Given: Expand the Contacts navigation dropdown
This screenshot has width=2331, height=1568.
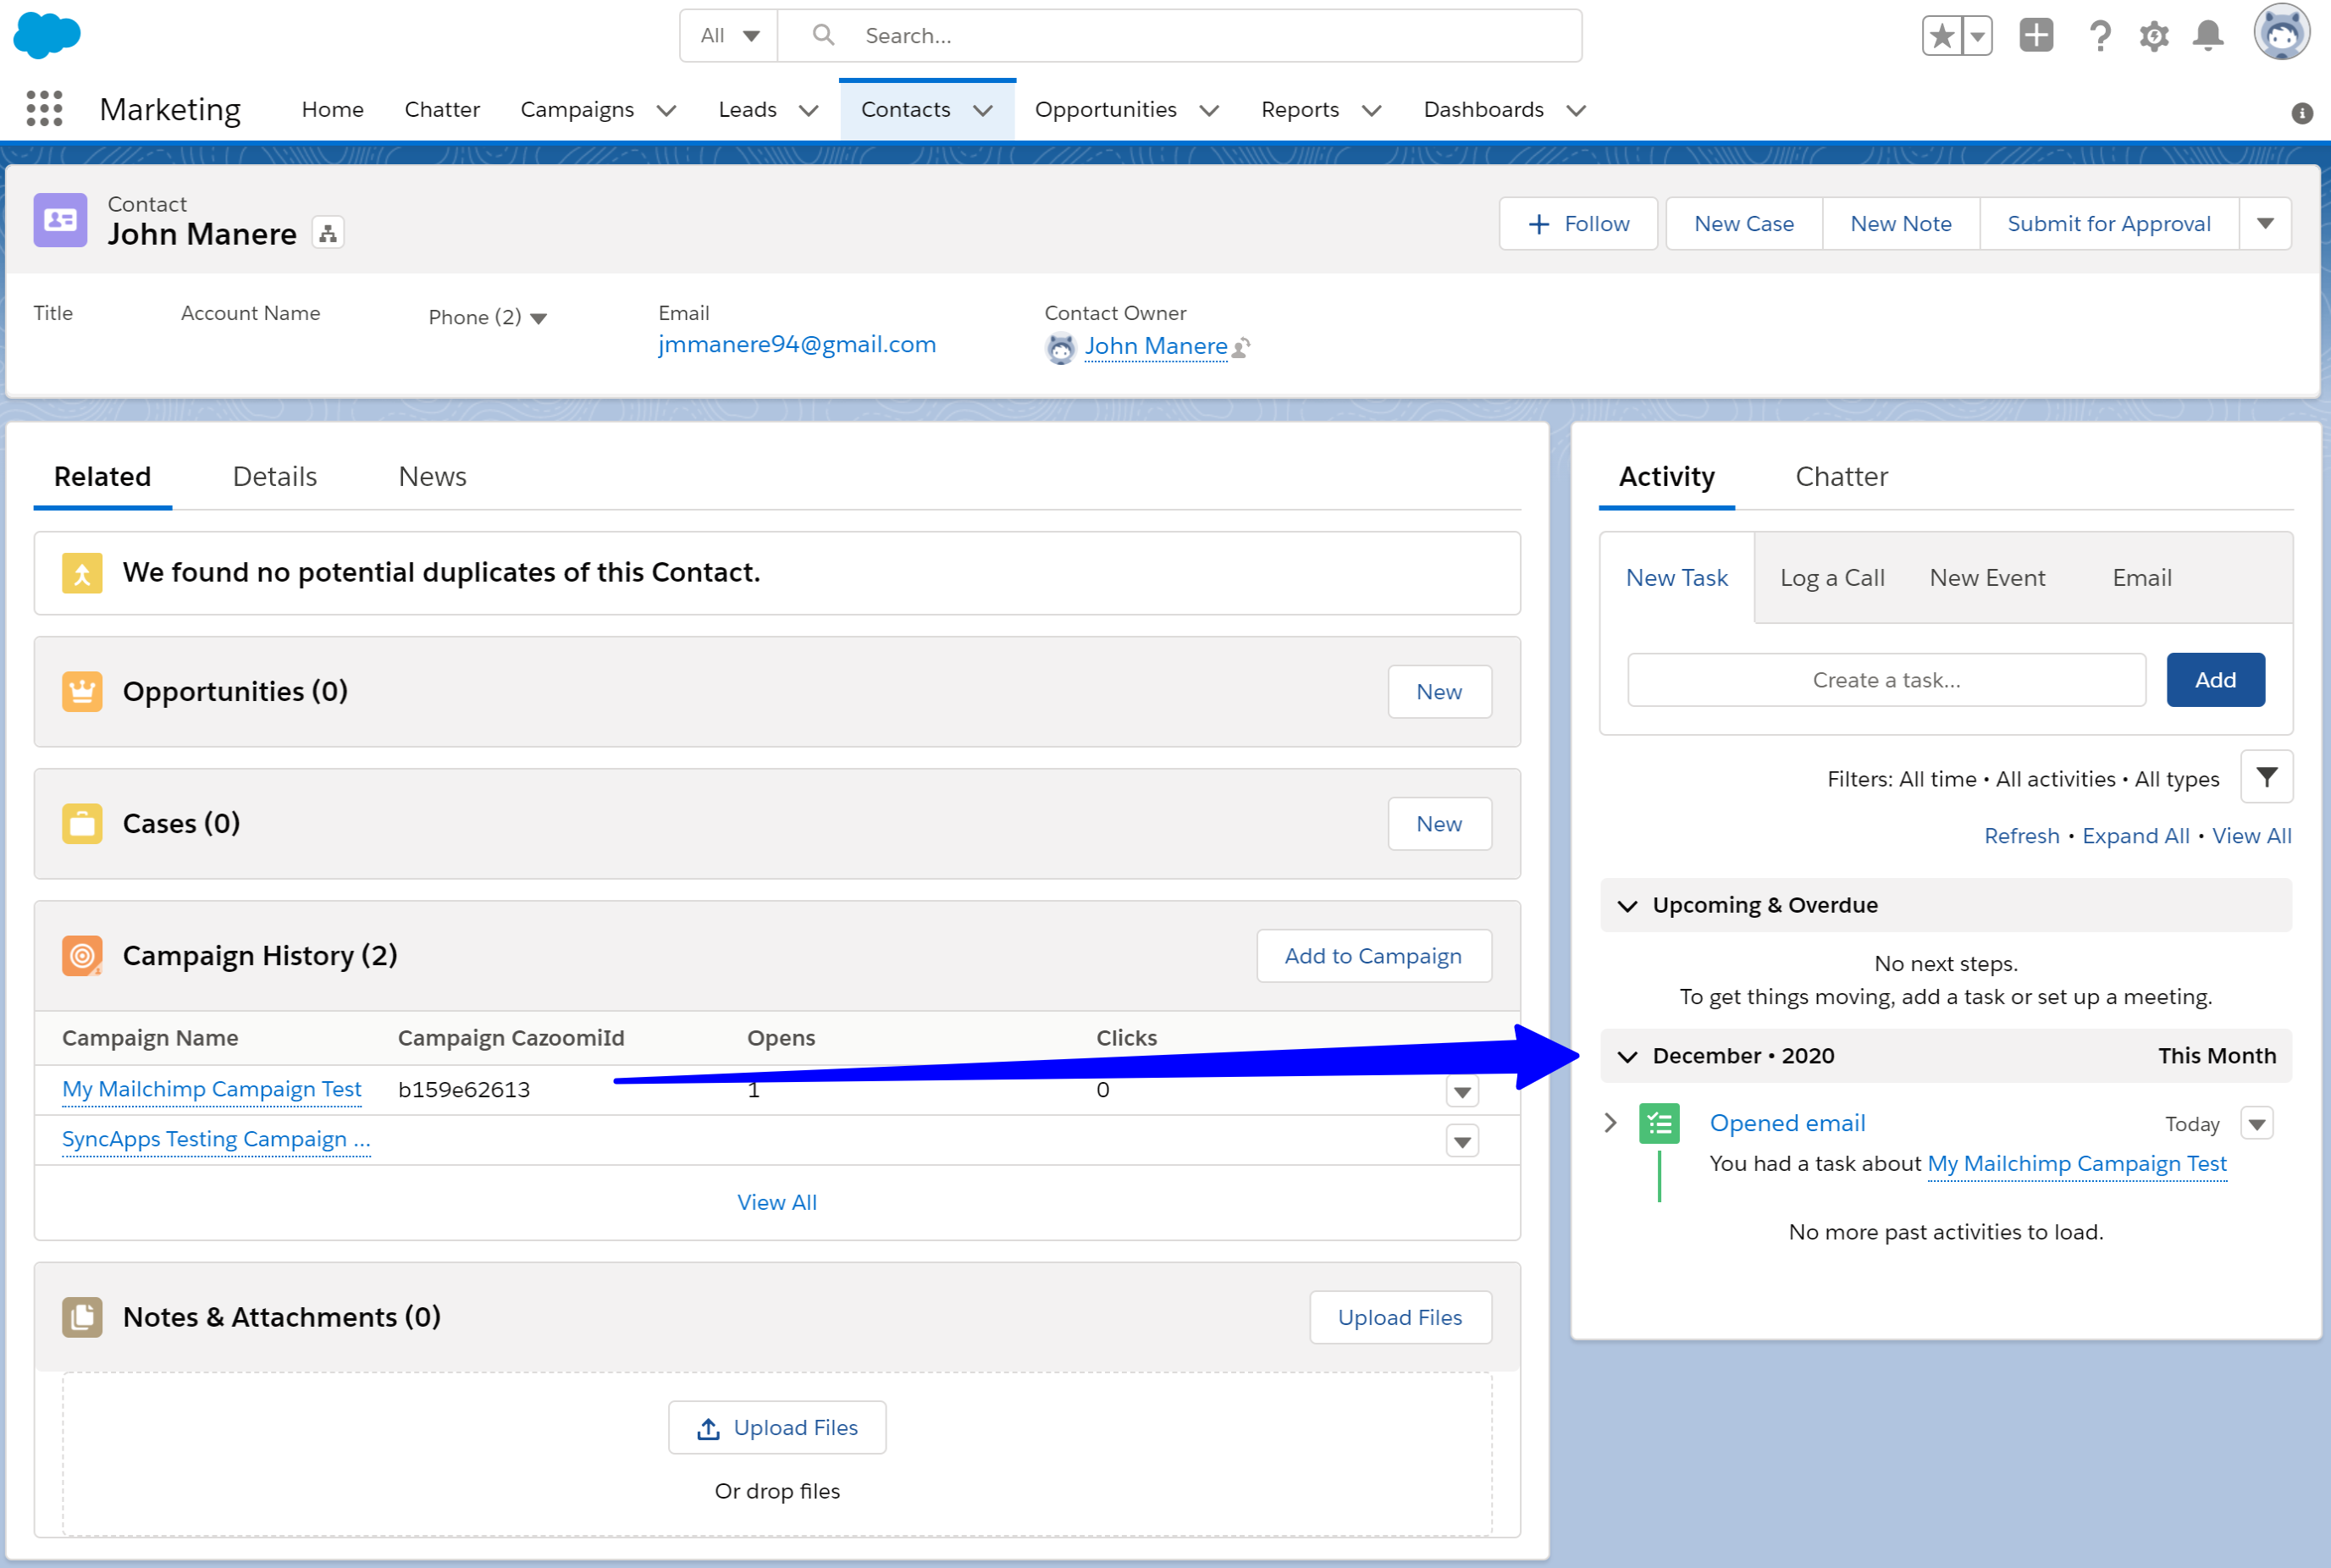Looking at the screenshot, I should tap(983, 110).
